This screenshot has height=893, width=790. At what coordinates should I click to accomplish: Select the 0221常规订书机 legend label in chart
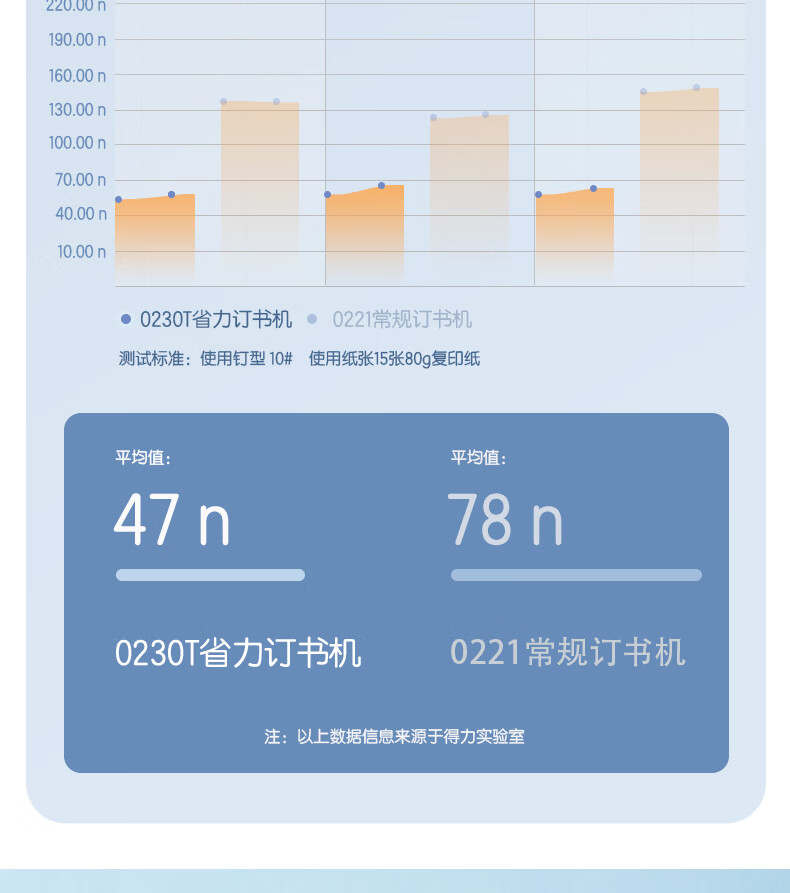[402, 319]
